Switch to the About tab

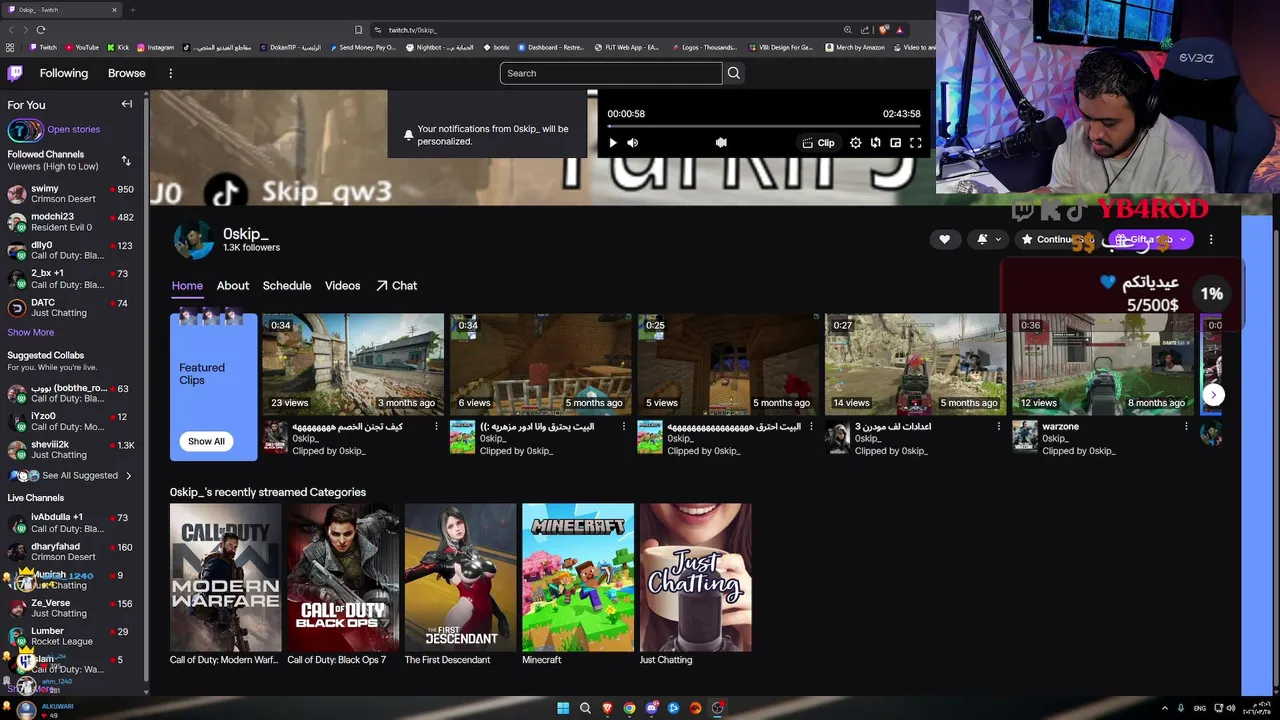[x=233, y=285]
